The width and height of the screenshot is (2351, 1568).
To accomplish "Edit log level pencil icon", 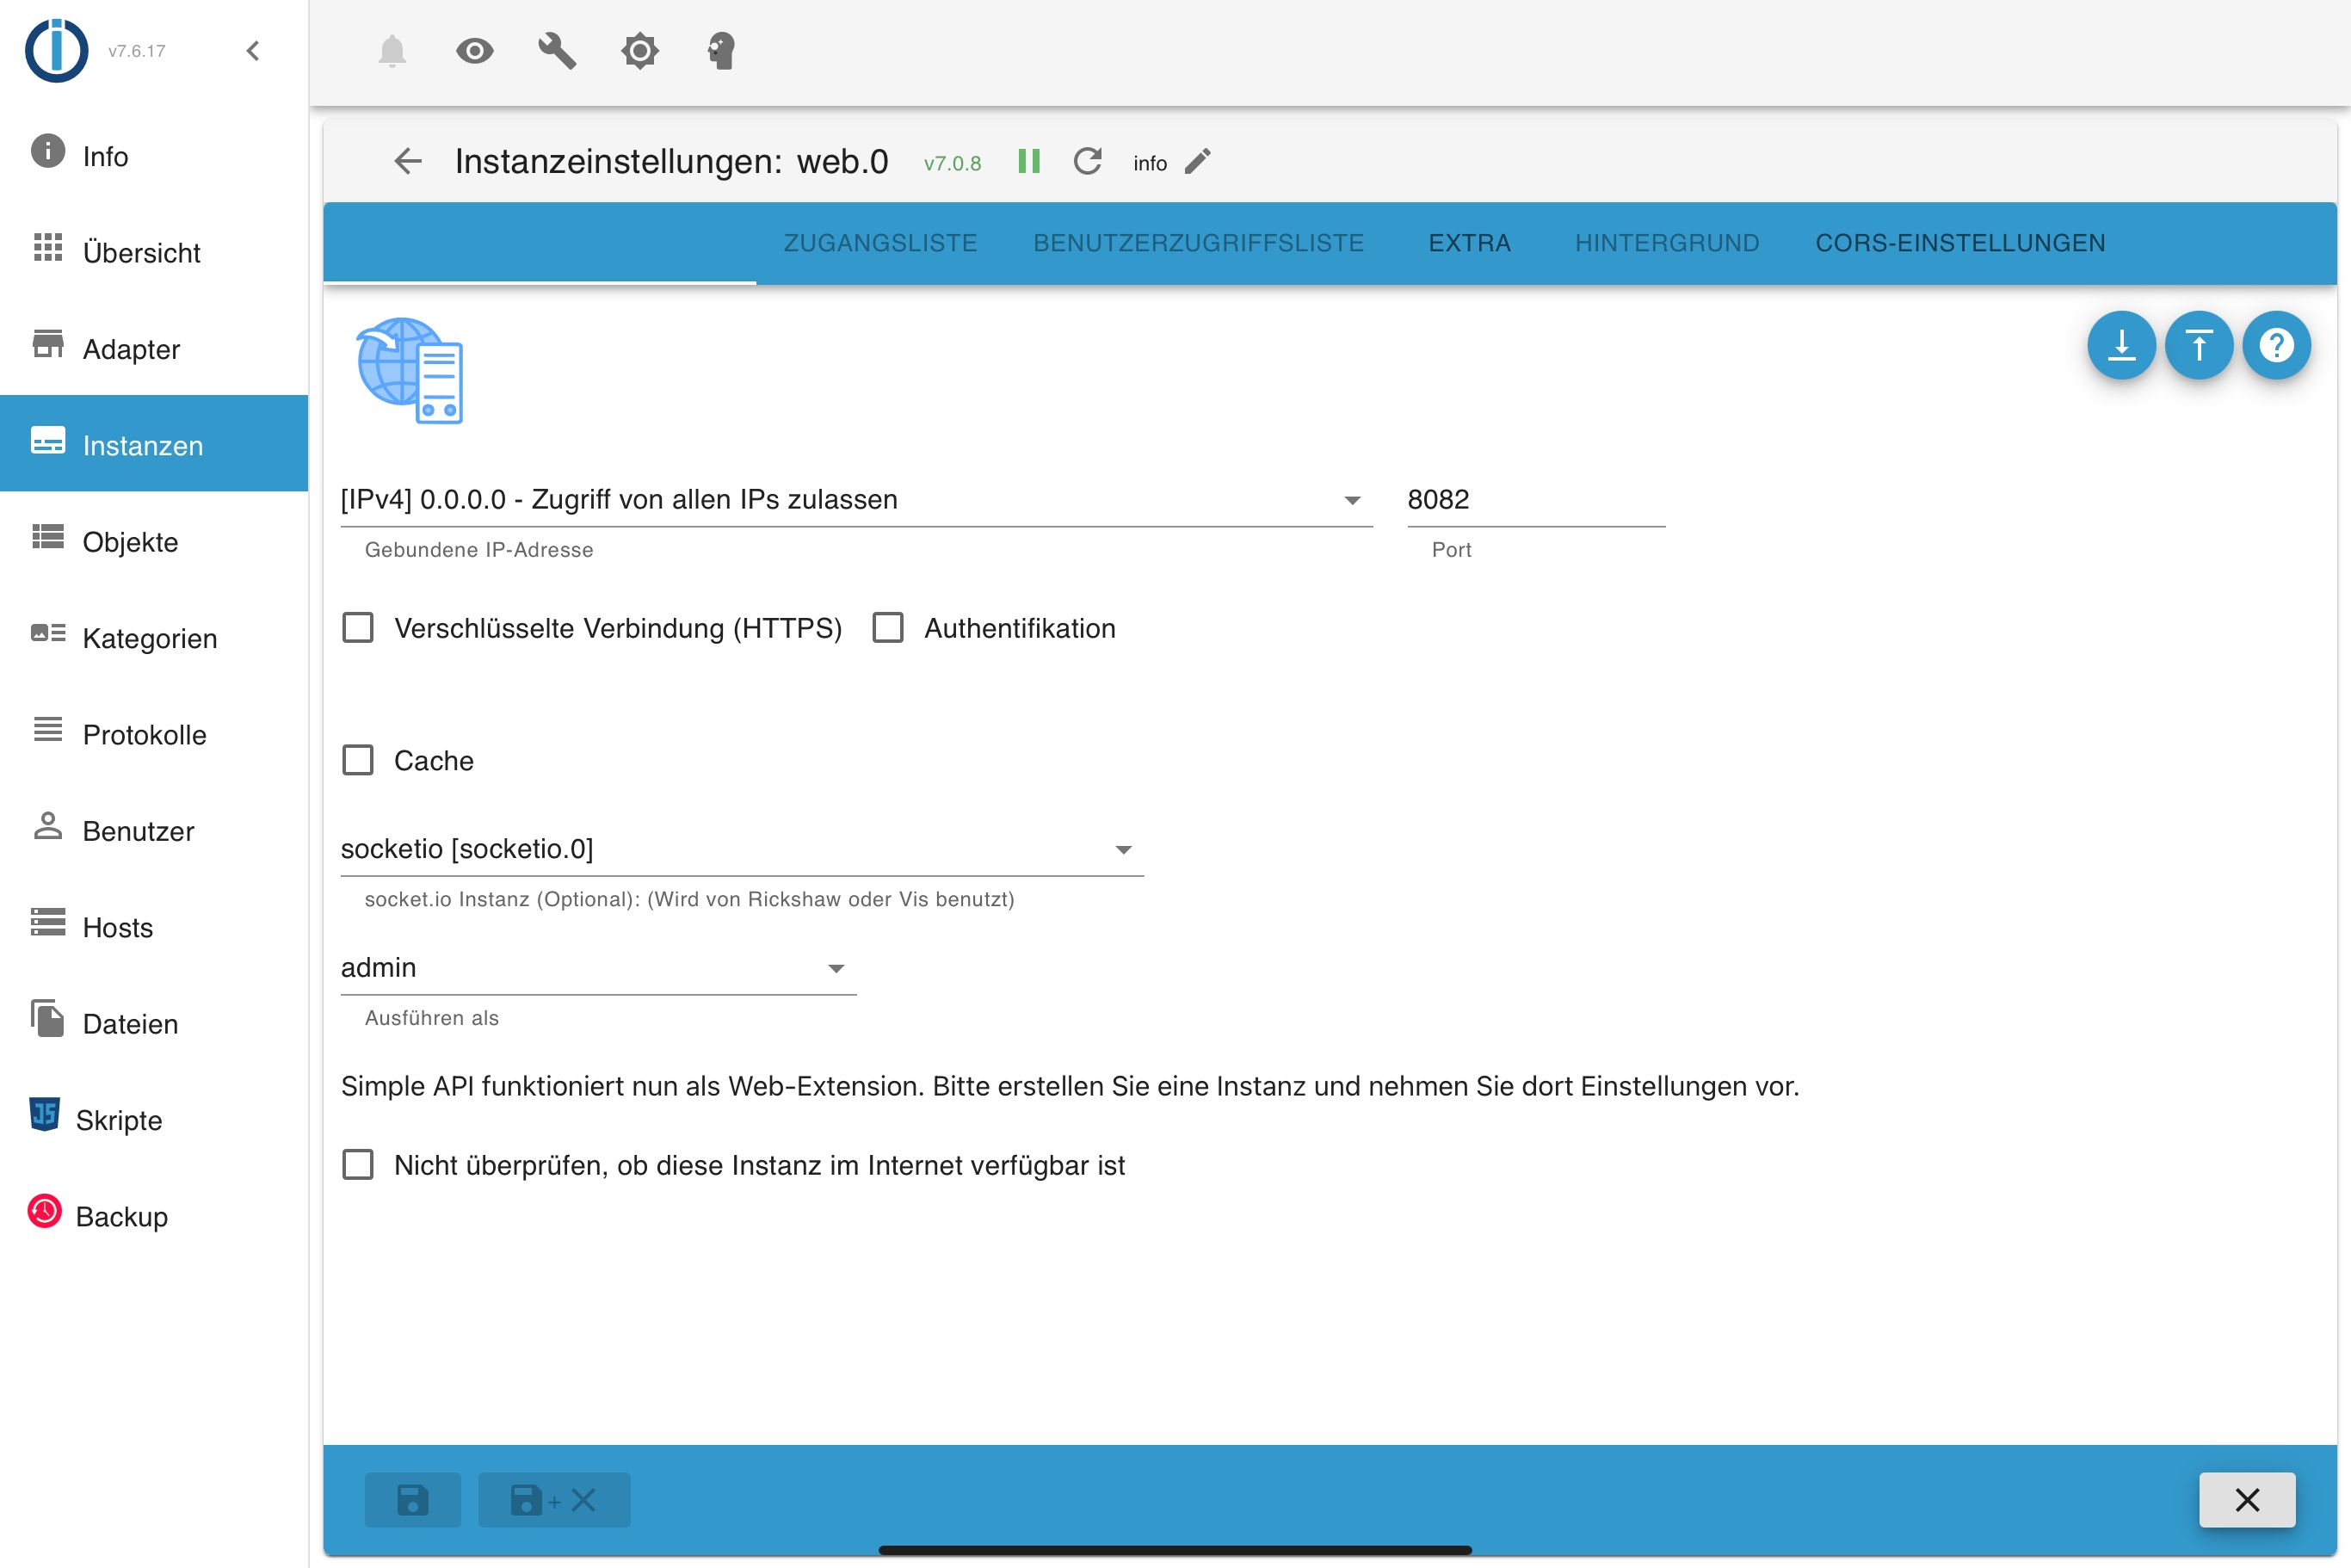I will [x=1197, y=162].
